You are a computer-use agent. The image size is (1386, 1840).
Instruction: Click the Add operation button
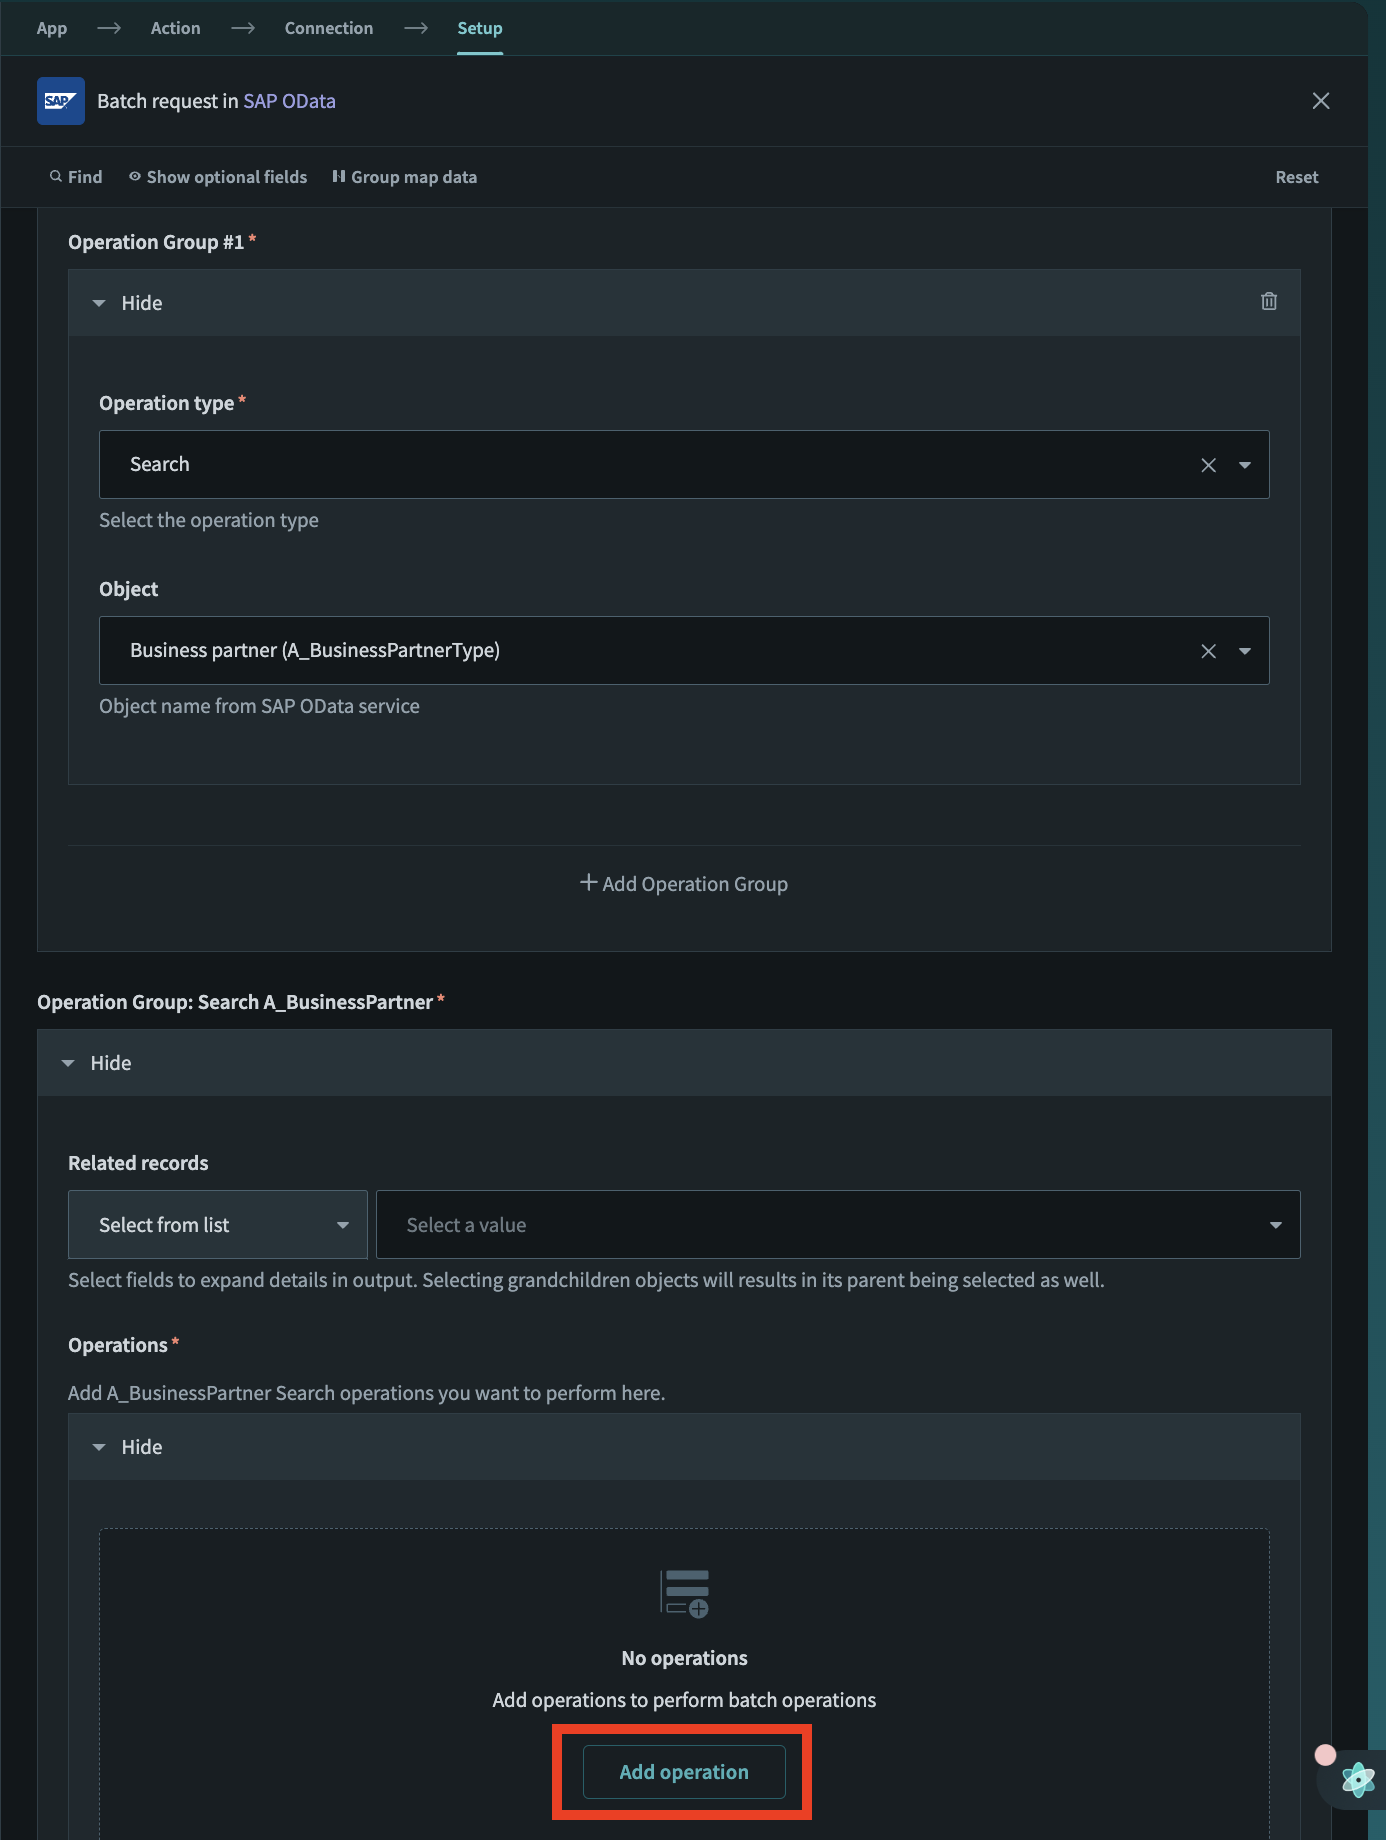pyautogui.click(x=684, y=1772)
